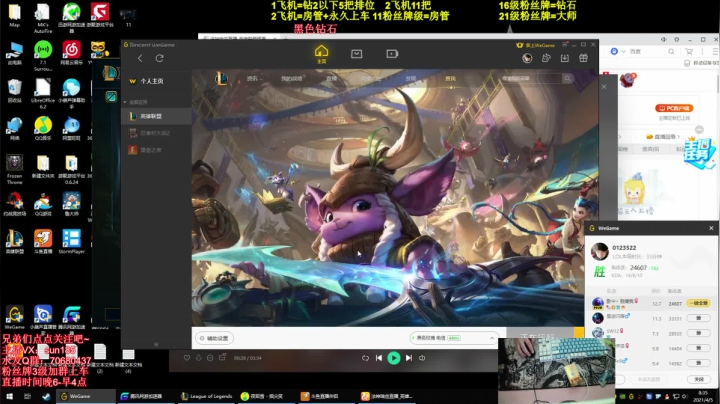Open the share icon in WeGame toolbar
The image size is (720, 404).
click(546, 58)
